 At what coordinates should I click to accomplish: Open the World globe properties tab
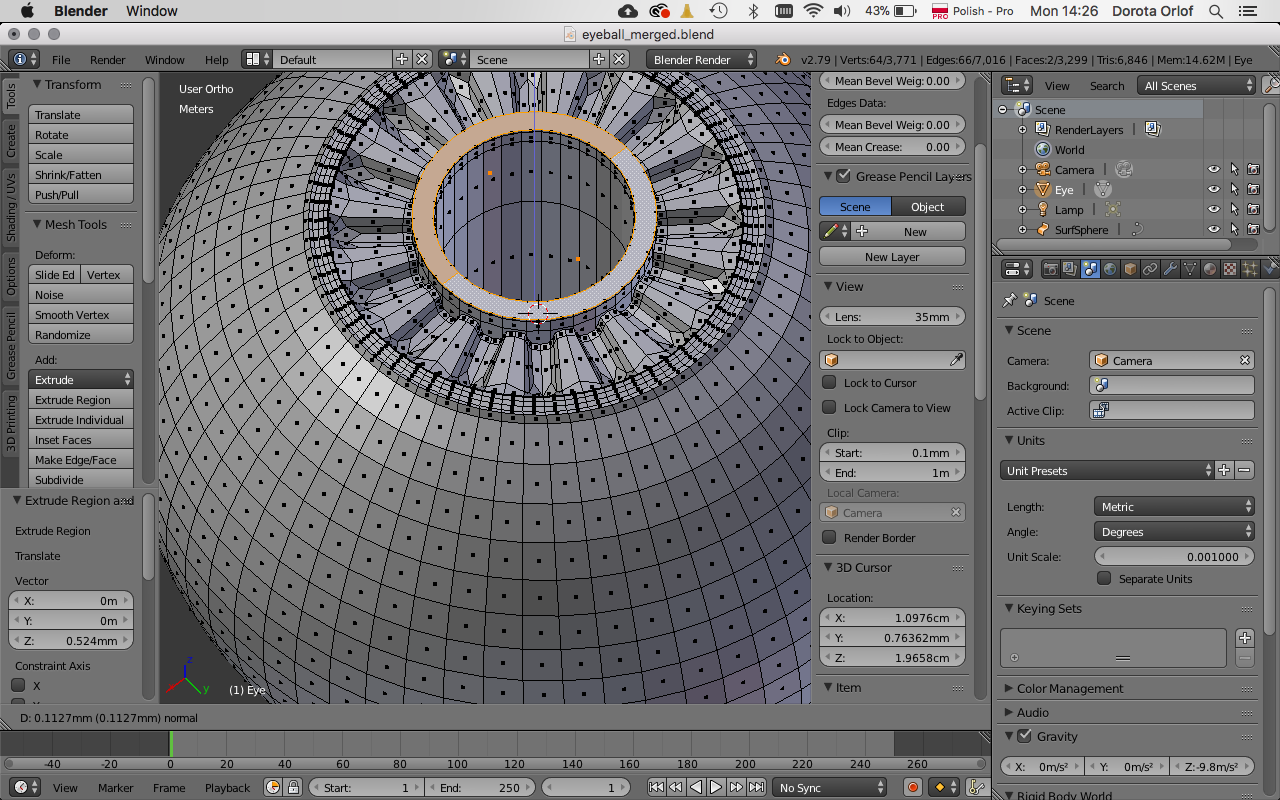(1110, 269)
